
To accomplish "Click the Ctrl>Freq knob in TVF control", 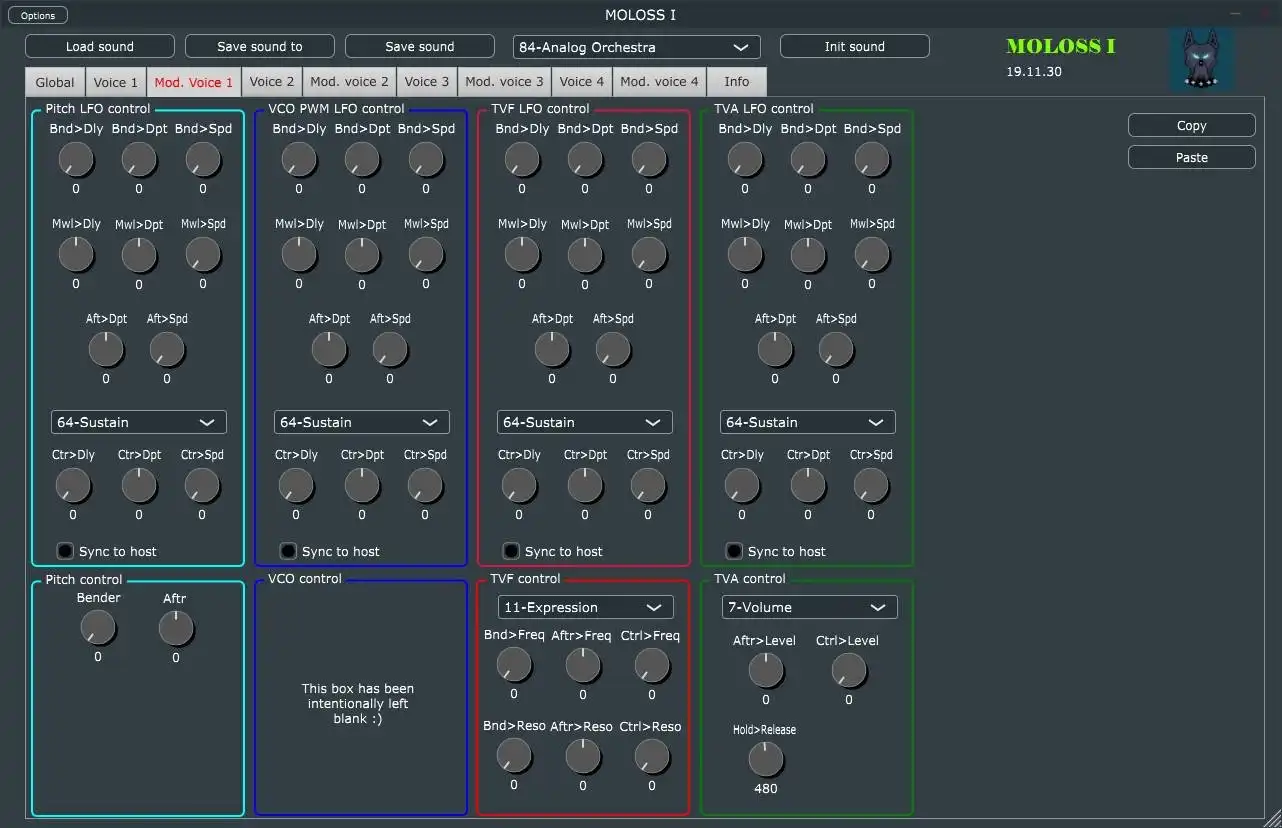I will pyautogui.click(x=652, y=665).
